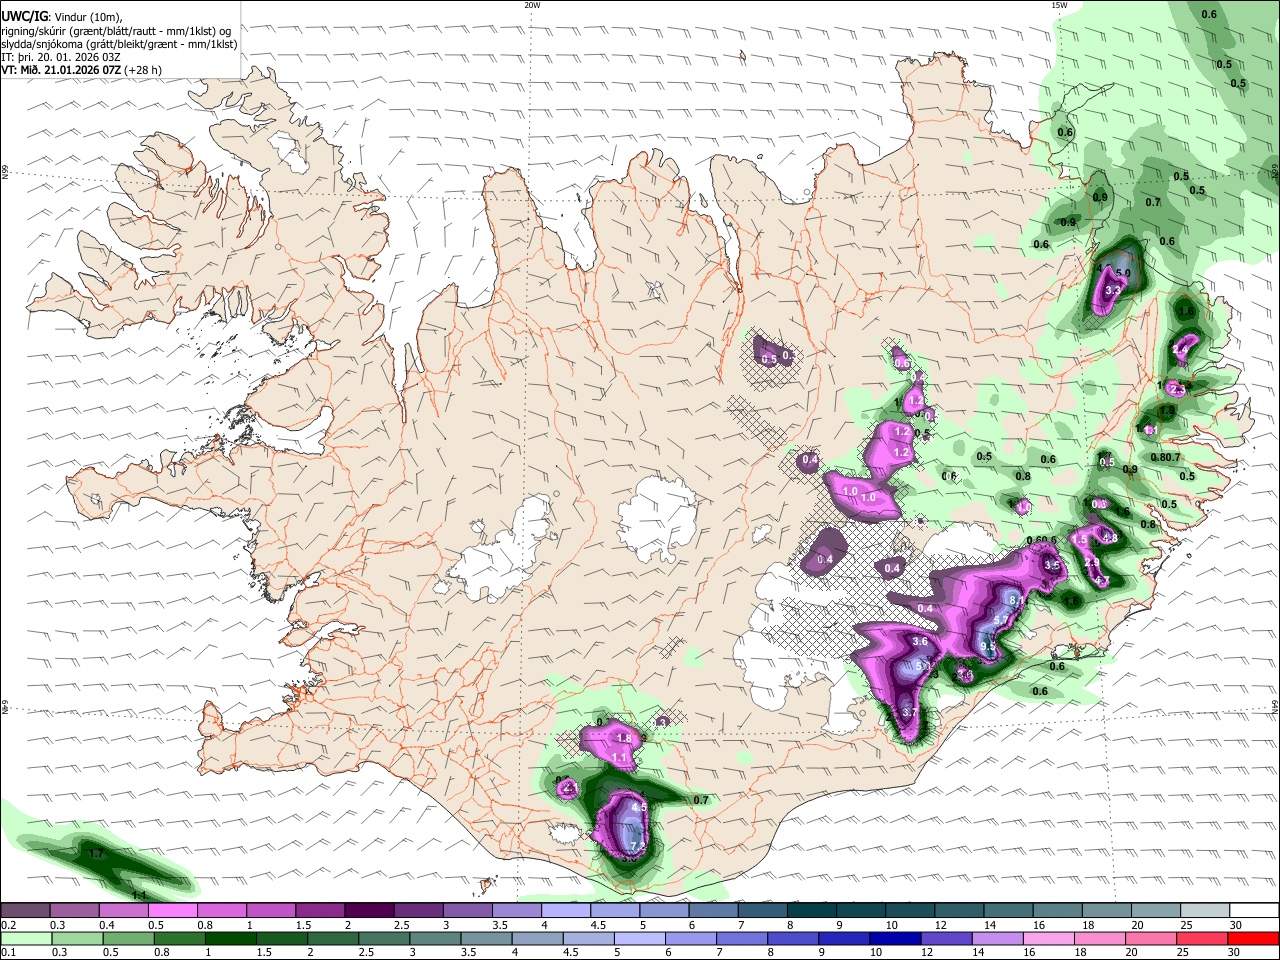Click the 5.0 precipitation value in the northeast
The image size is (1280, 960).
pos(1122,272)
